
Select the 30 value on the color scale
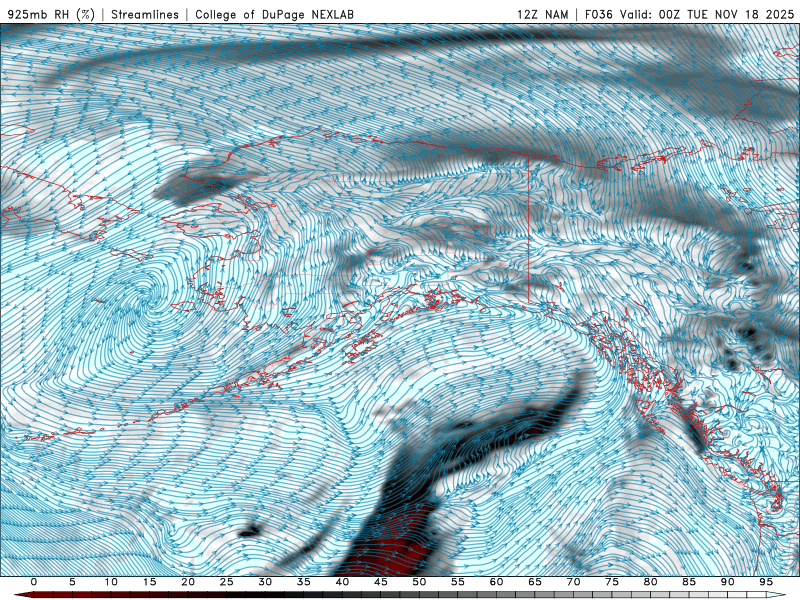click(x=265, y=582)
